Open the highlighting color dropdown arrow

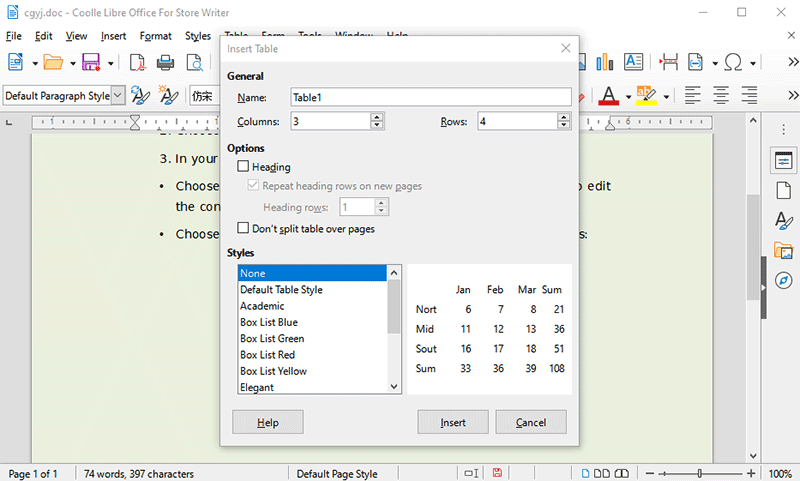coord(666,97)
